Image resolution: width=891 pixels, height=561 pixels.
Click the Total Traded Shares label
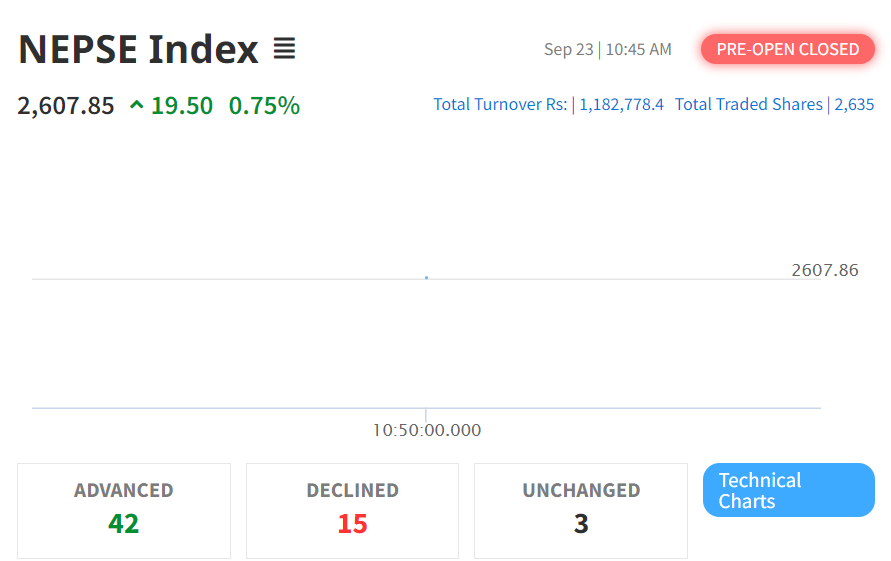point(749,104)
